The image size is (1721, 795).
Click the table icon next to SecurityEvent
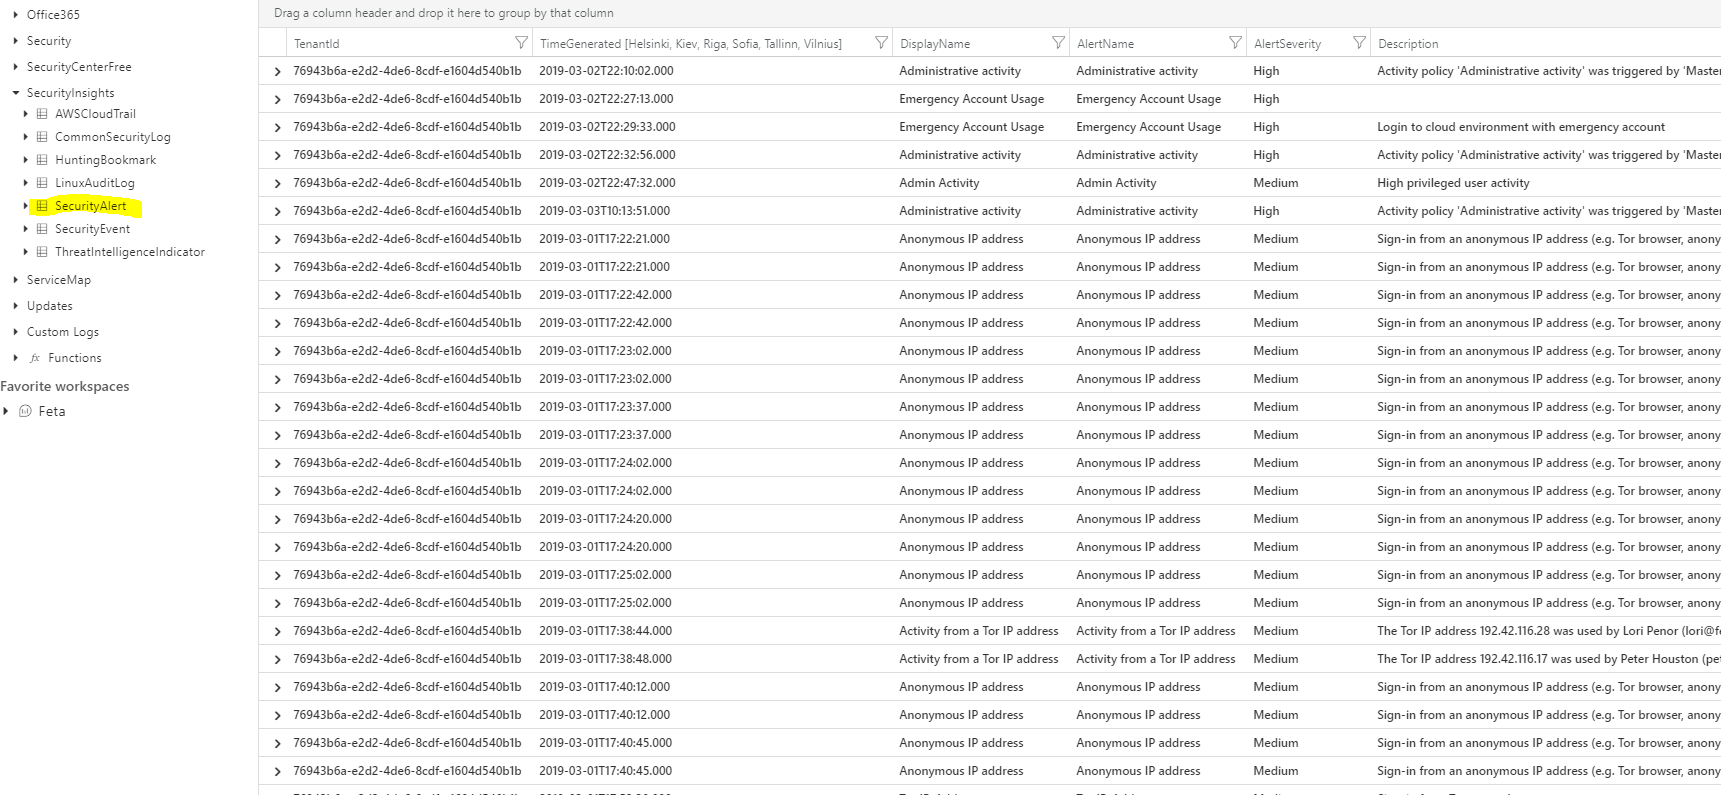[42, 229]
